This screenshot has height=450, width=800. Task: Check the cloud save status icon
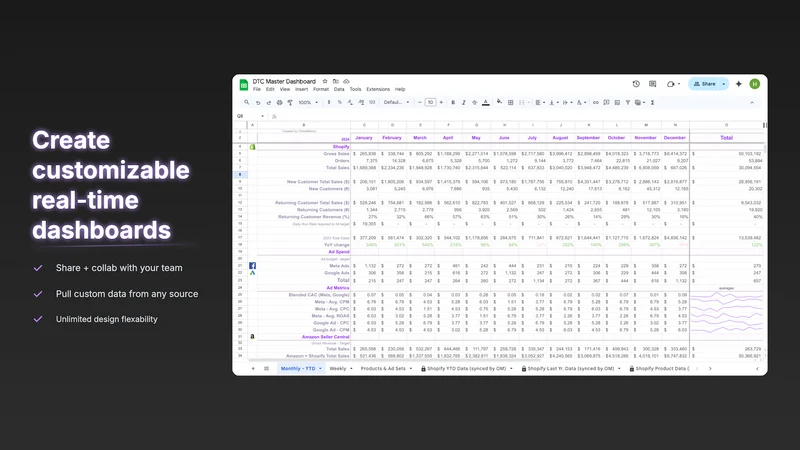point(346,81)
